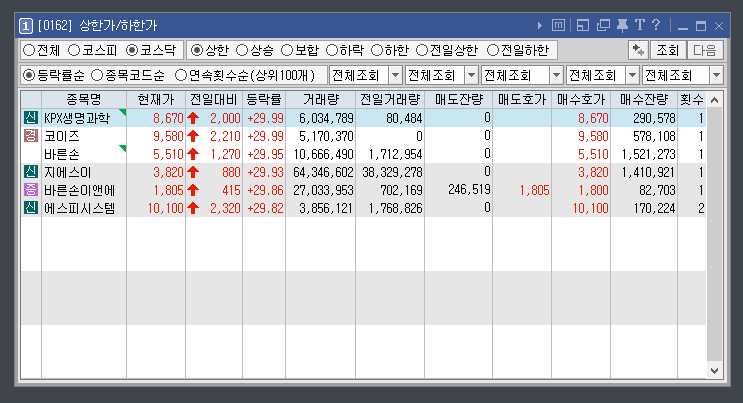Click the settings icon left of 조회 button
The image size is (743, 403).
click(638, 50)
